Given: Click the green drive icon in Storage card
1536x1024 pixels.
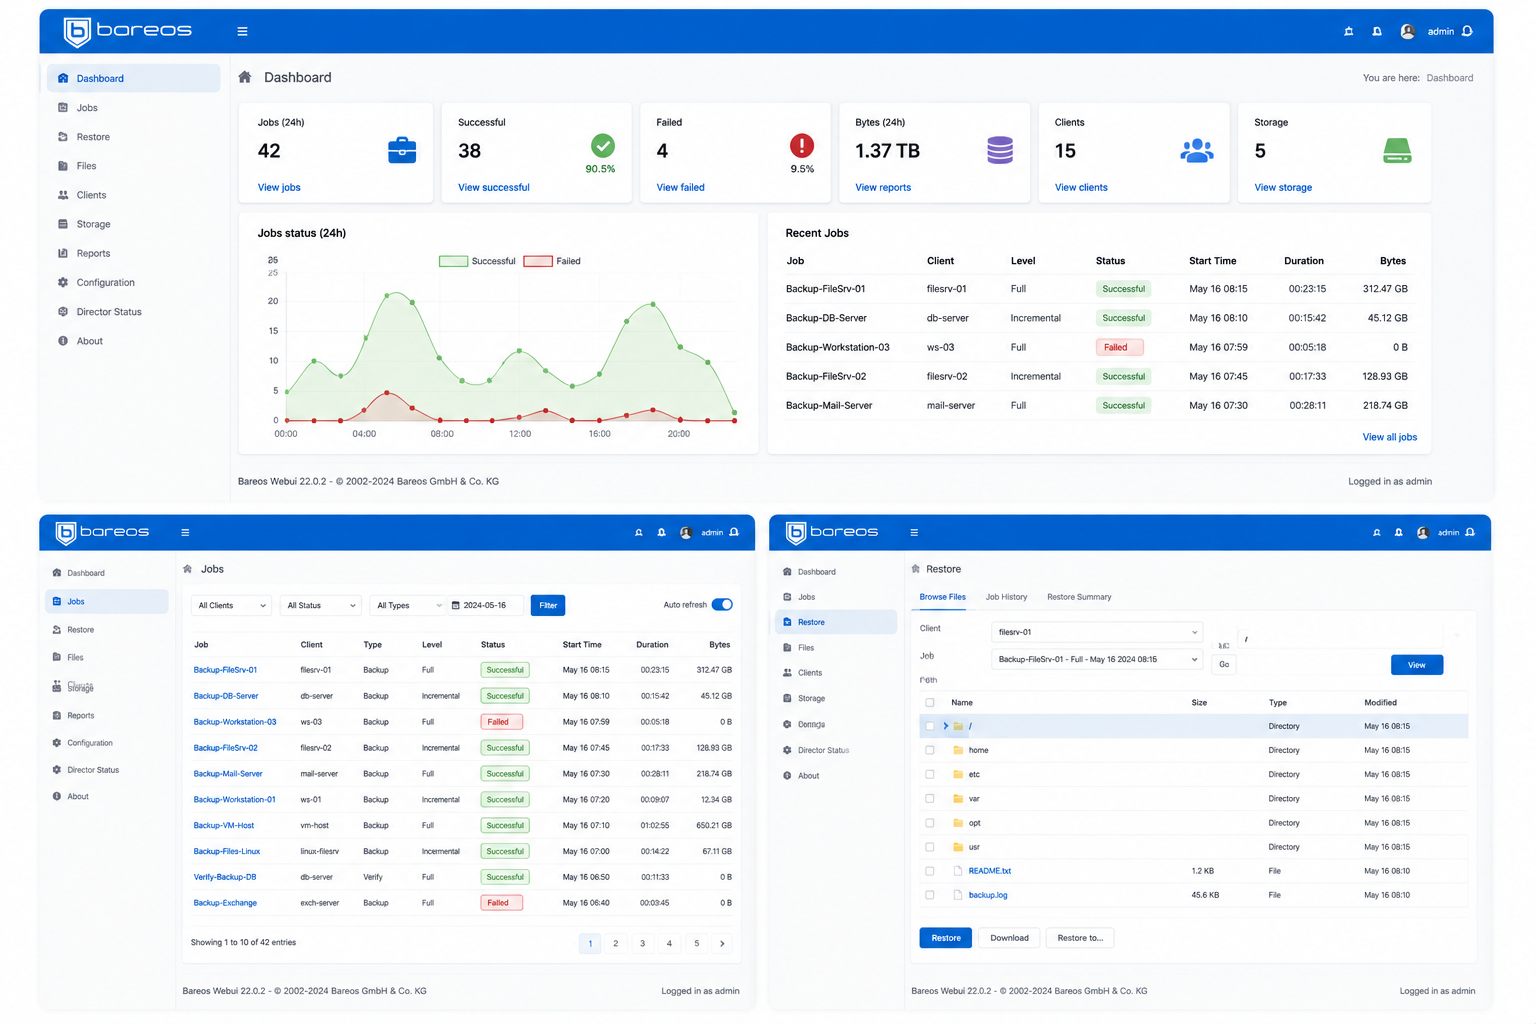Looking at the screenshot, I should (x=1397, y=151).
